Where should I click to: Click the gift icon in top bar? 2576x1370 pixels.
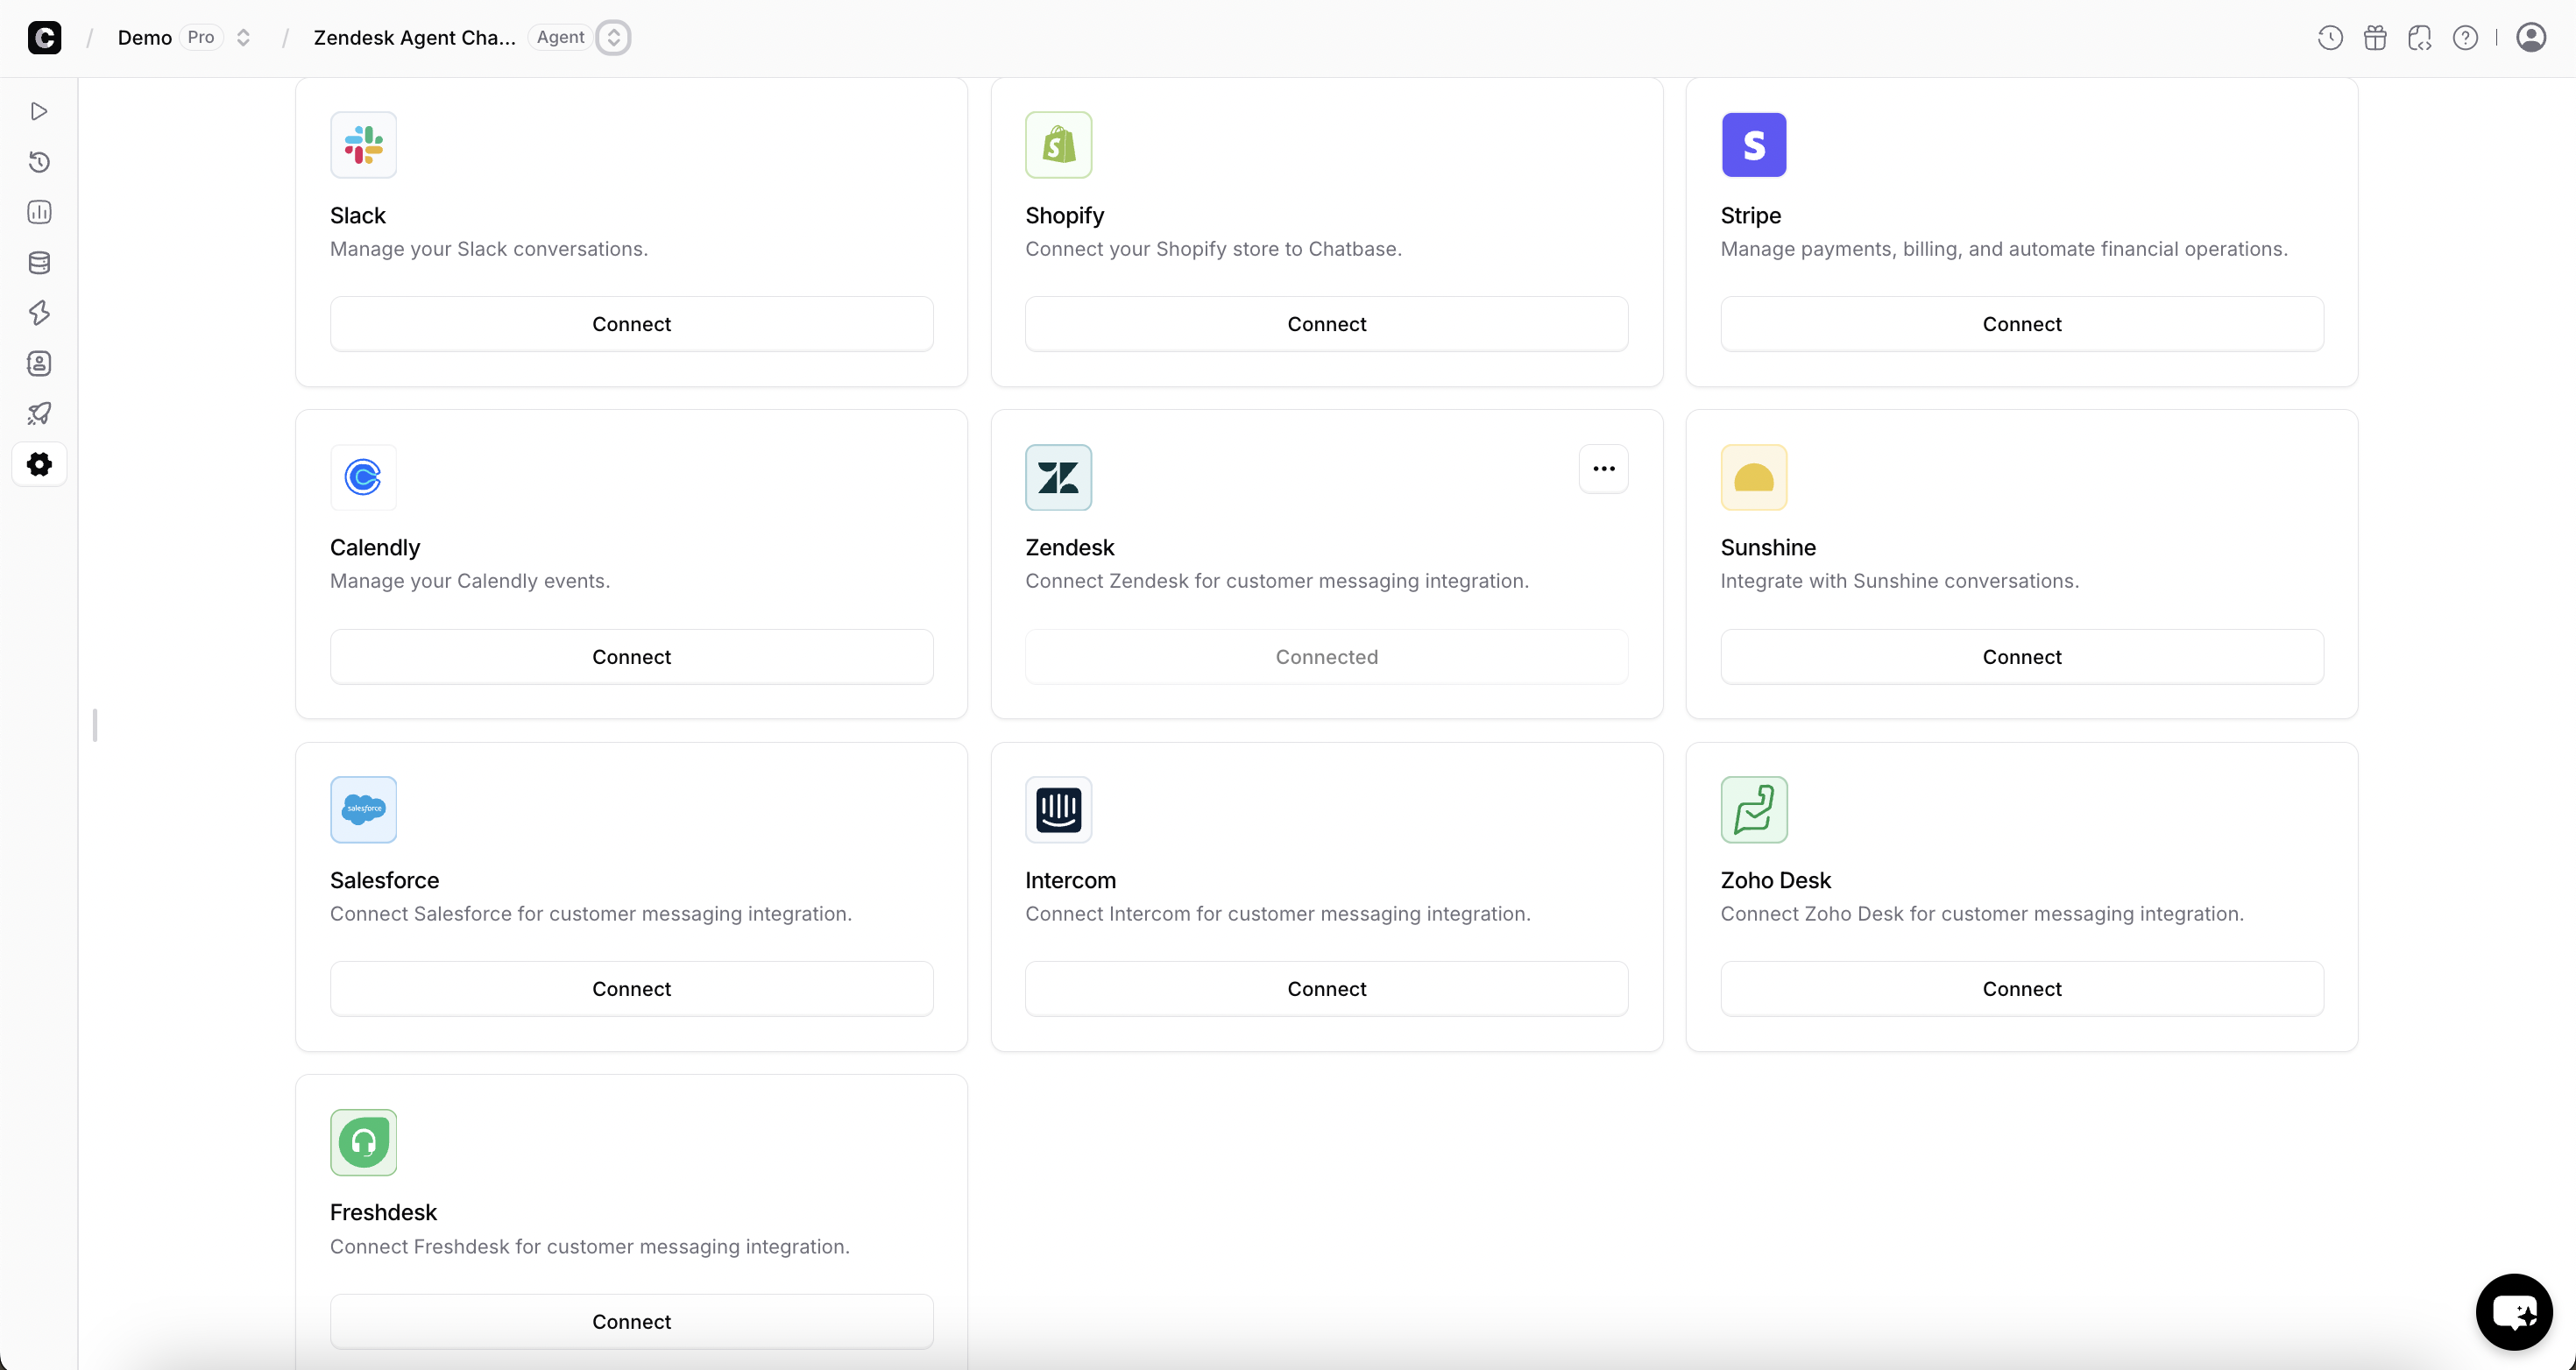click(2375, 38)
